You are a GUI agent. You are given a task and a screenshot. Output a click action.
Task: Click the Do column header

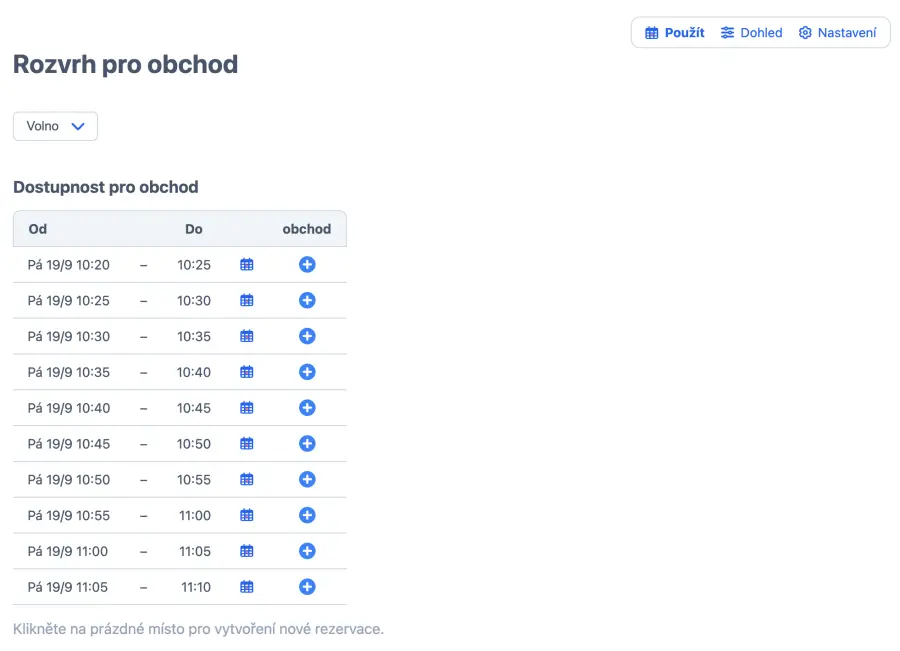(x=194, y=229)
